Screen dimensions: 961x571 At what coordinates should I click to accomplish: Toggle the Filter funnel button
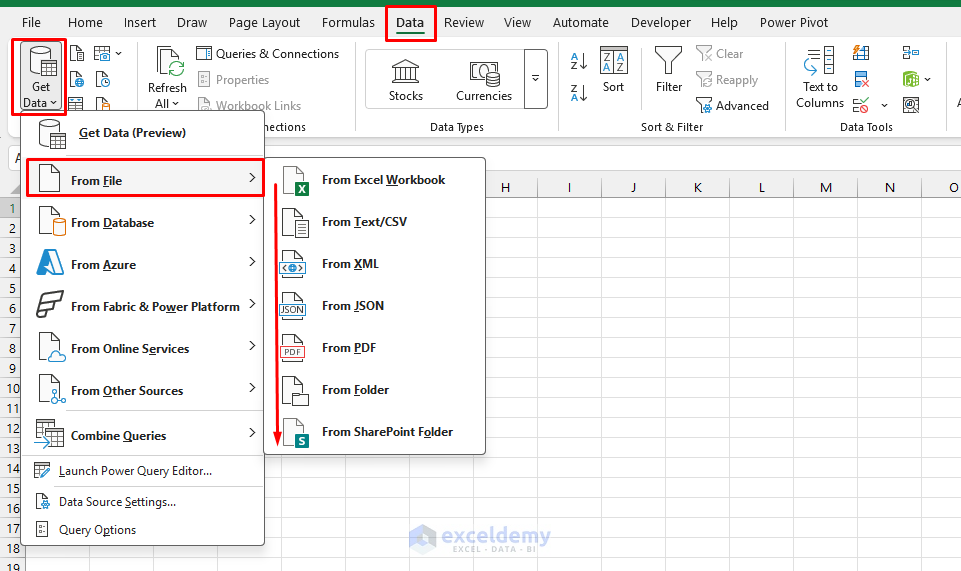tap(668, 69)
